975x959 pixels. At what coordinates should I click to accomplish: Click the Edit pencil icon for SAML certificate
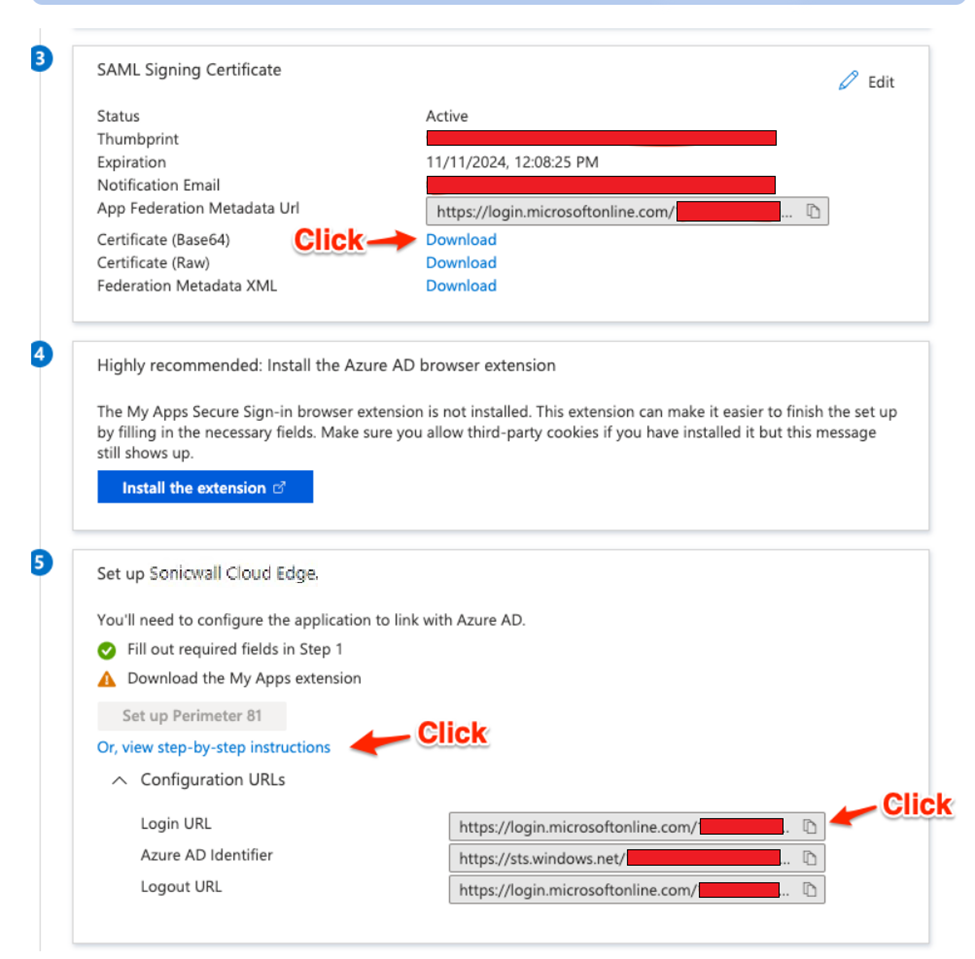pos(849,81)
